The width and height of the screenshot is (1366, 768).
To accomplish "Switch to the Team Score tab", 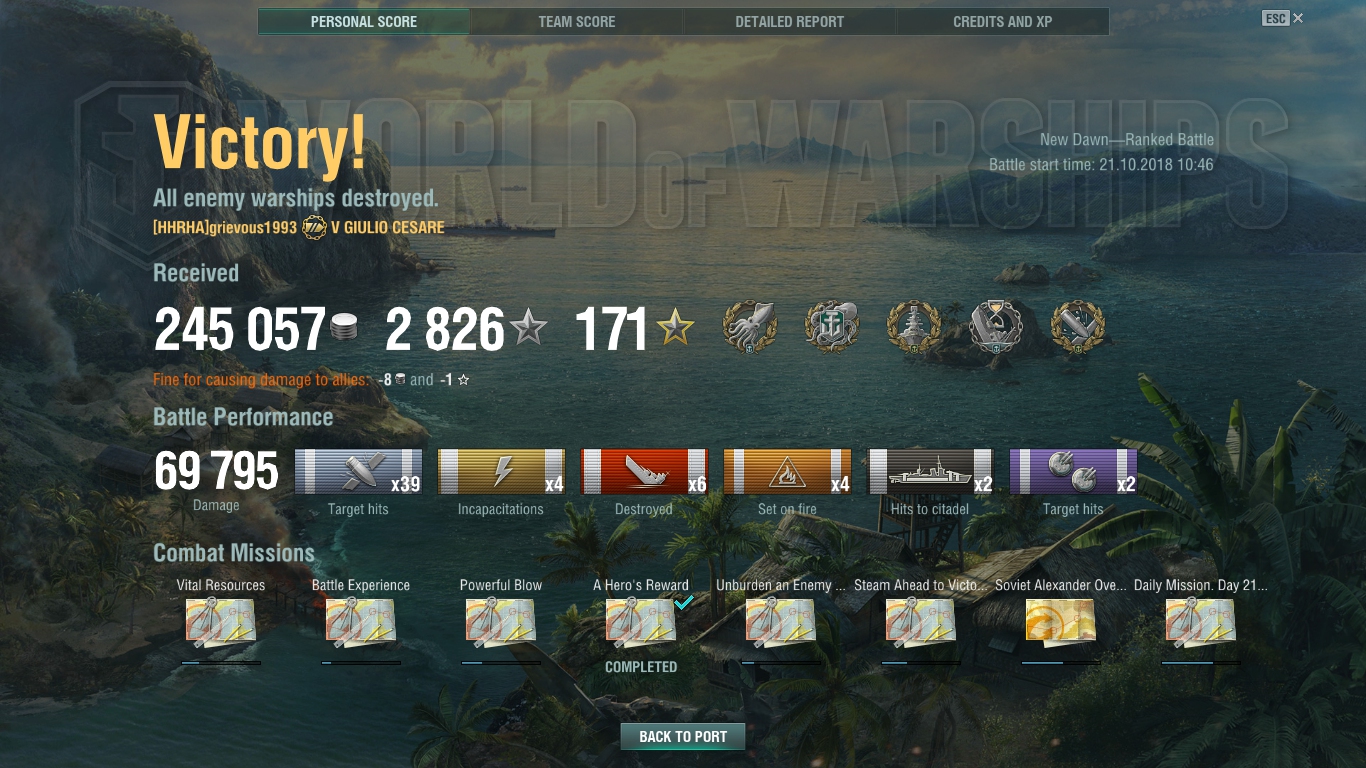I will point(577,21).
